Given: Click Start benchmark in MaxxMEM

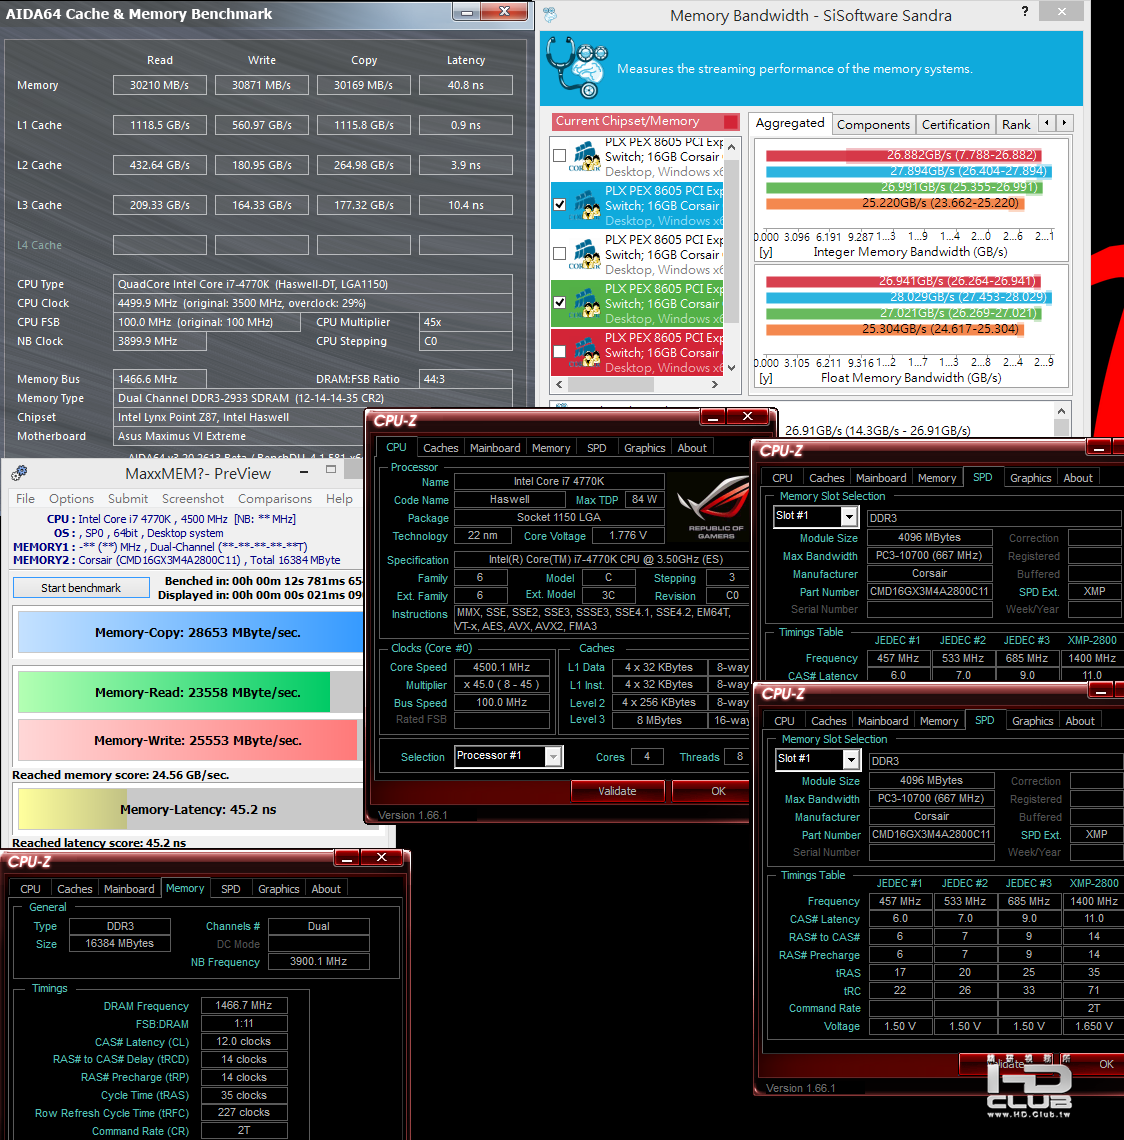Looking at the screenshot, I should [81, 587].
